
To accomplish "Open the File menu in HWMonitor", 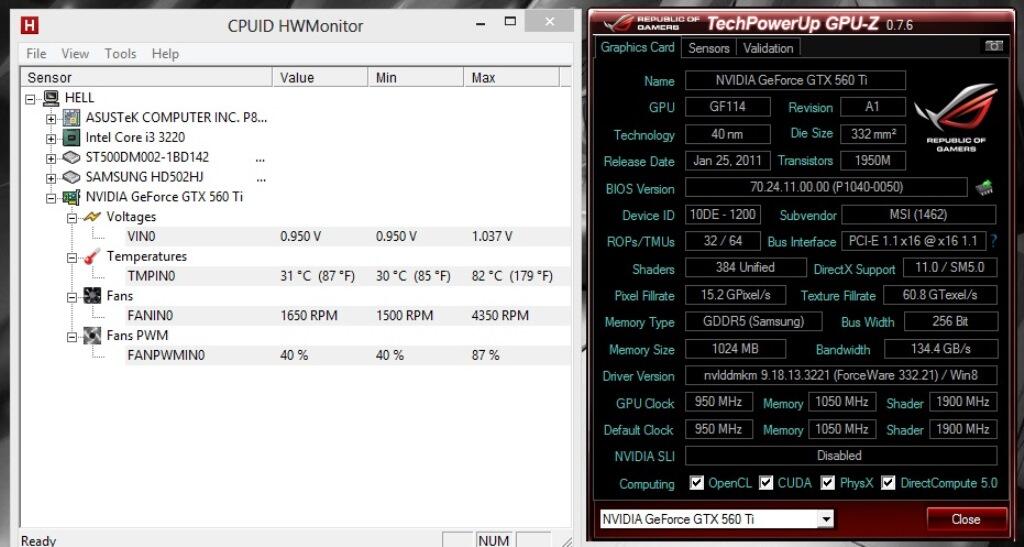I will [x=36, y=54].
